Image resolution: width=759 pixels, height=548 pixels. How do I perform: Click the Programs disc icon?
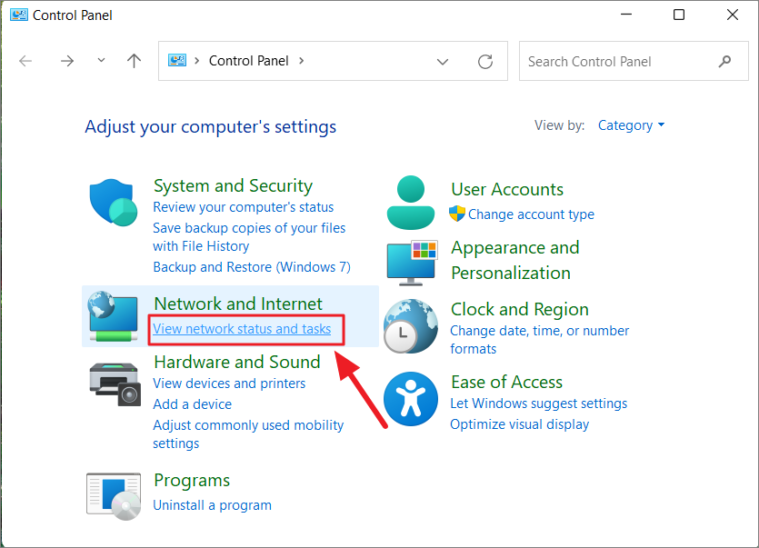114,496
